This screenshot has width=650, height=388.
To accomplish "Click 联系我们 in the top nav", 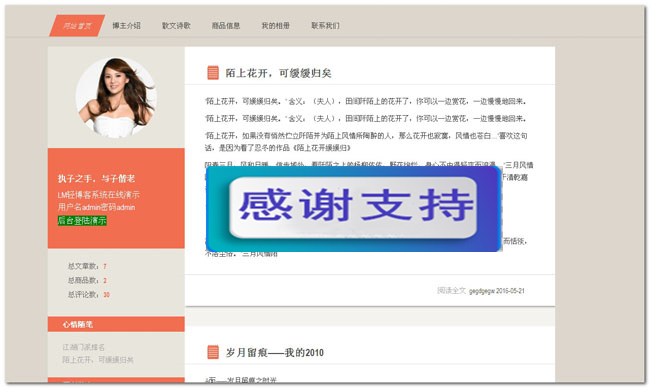I will pos(325,26).
